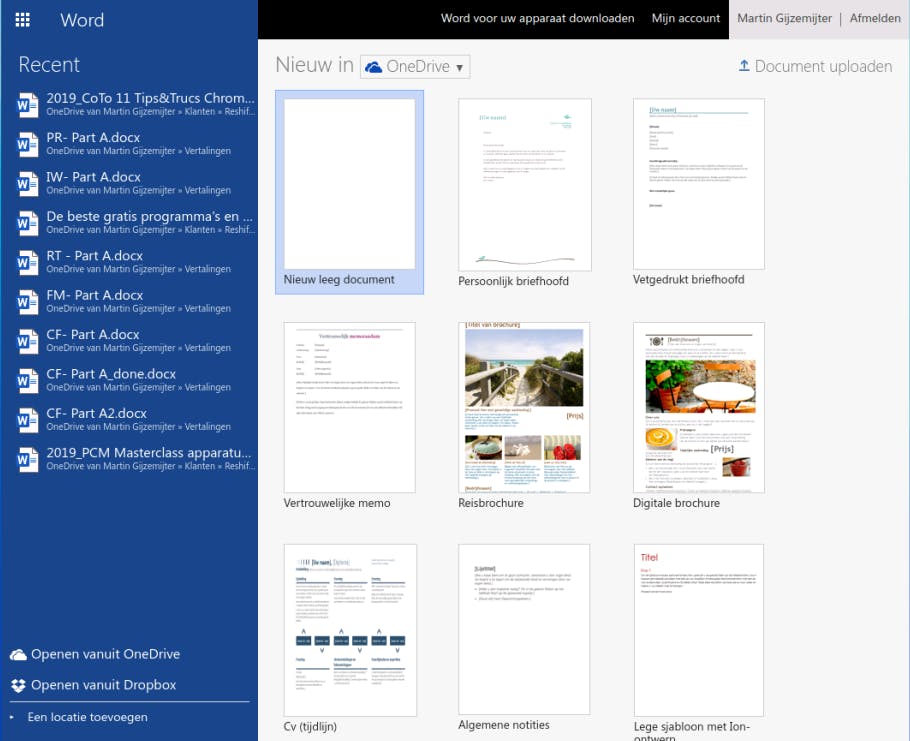Click the Word voor uw apparaat downloaden link
The width and height of the screenshot is (910, 741).
tap(538, 18)
